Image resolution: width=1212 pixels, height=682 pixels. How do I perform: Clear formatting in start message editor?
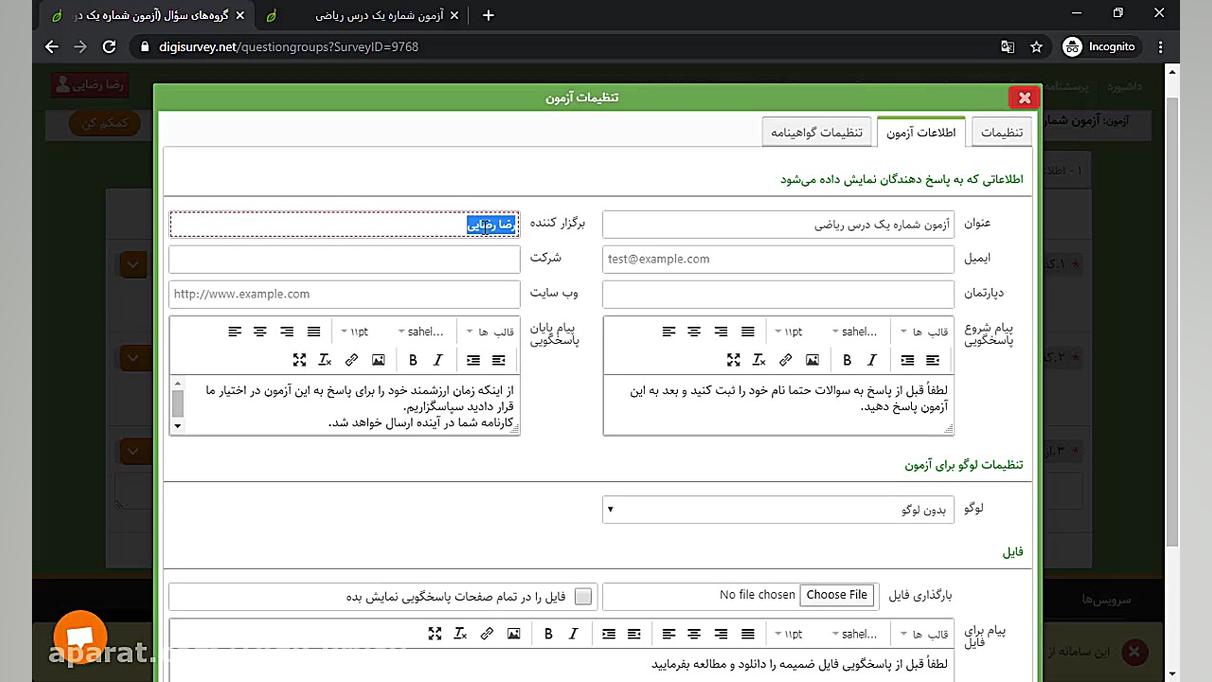(x=759, y=360)
